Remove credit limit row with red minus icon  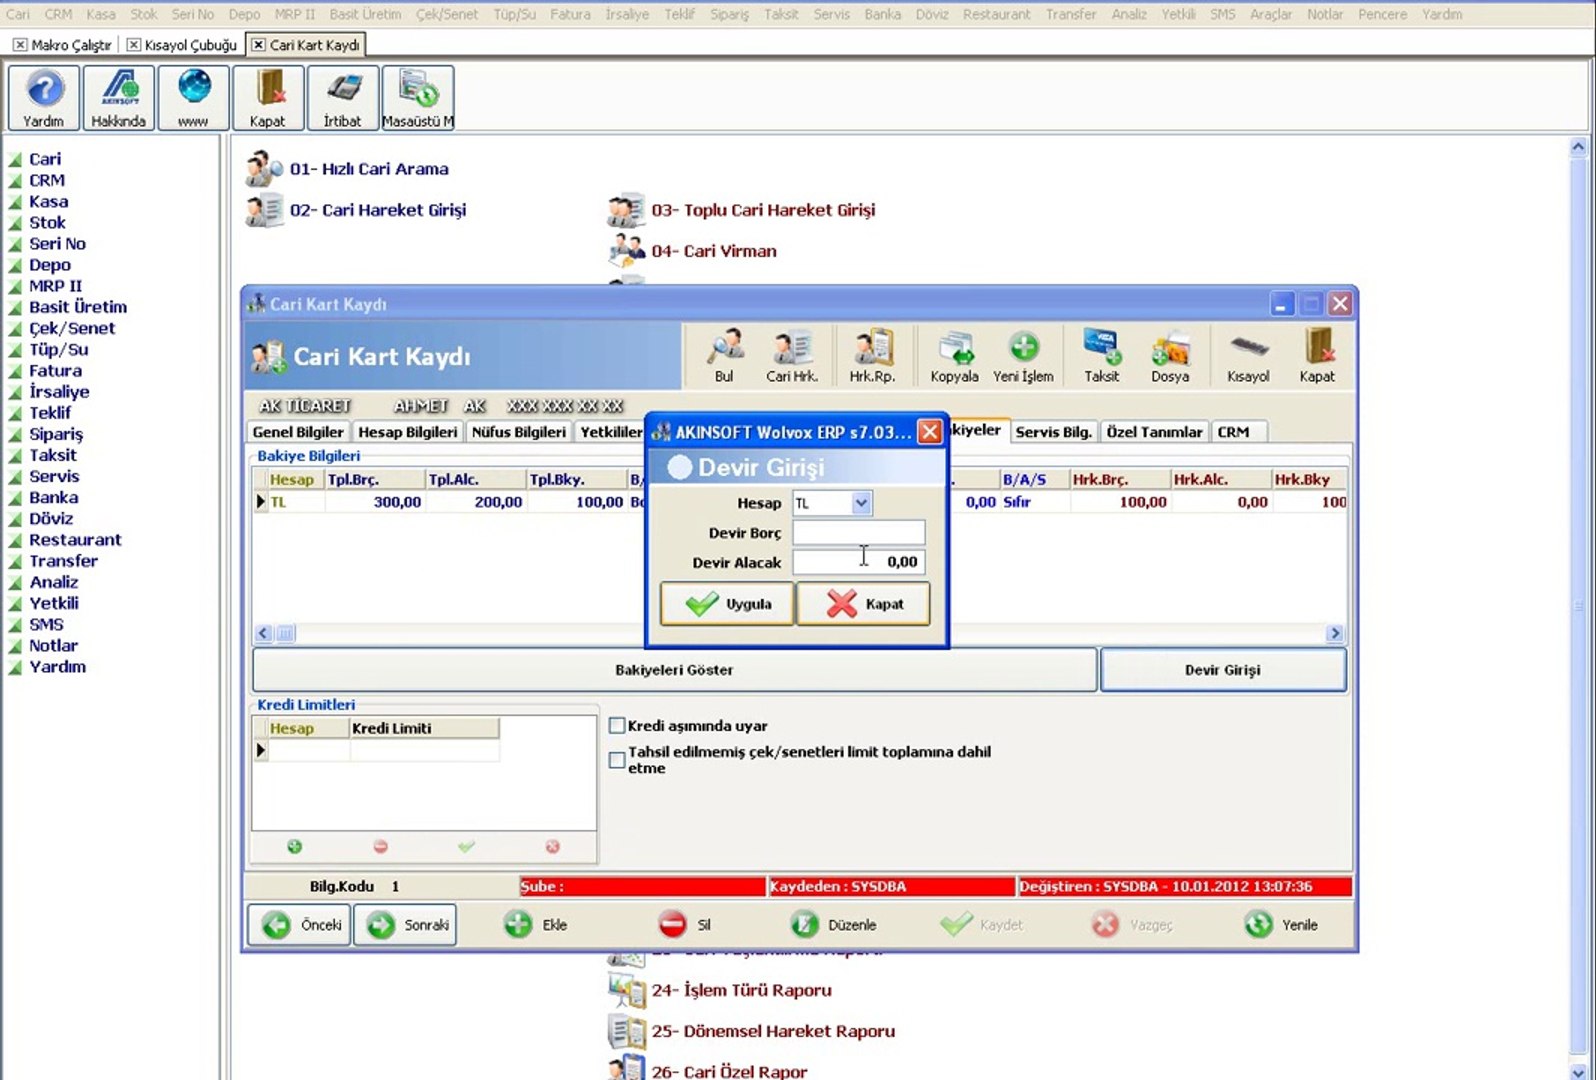point(380,847)
